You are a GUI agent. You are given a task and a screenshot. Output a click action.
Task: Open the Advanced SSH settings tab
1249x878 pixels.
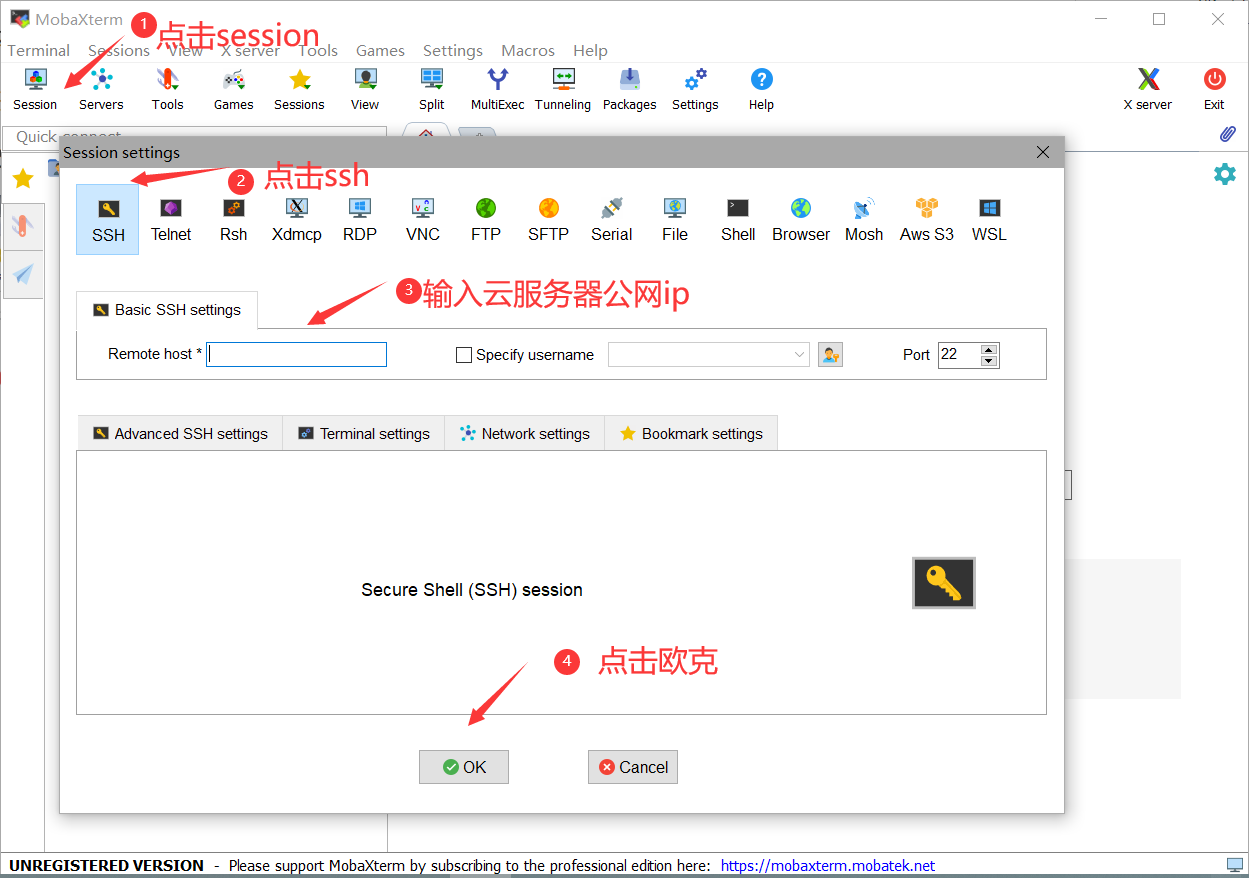click(x=180, y=434)
